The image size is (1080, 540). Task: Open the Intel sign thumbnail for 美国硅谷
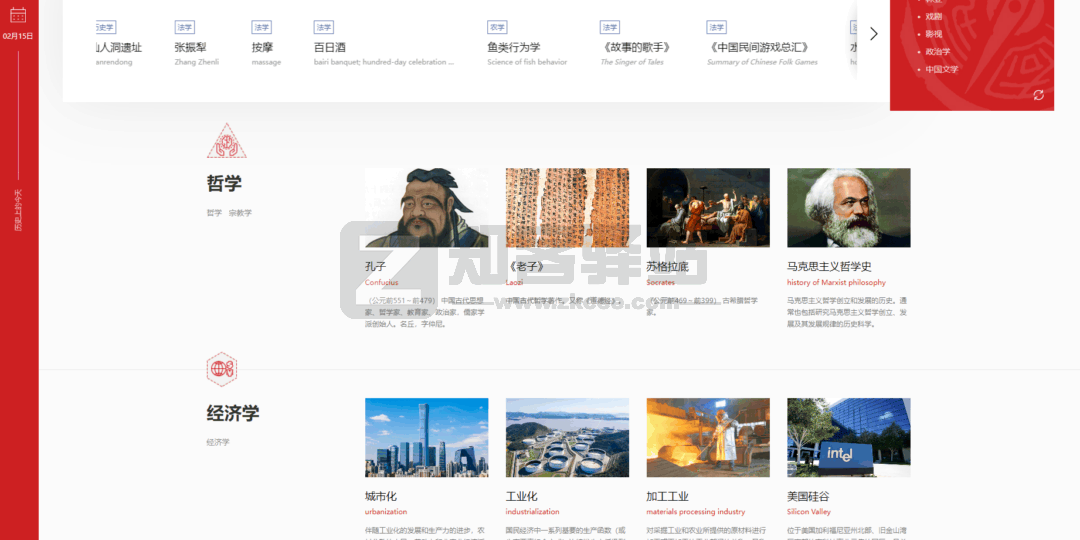click(849, 437)
